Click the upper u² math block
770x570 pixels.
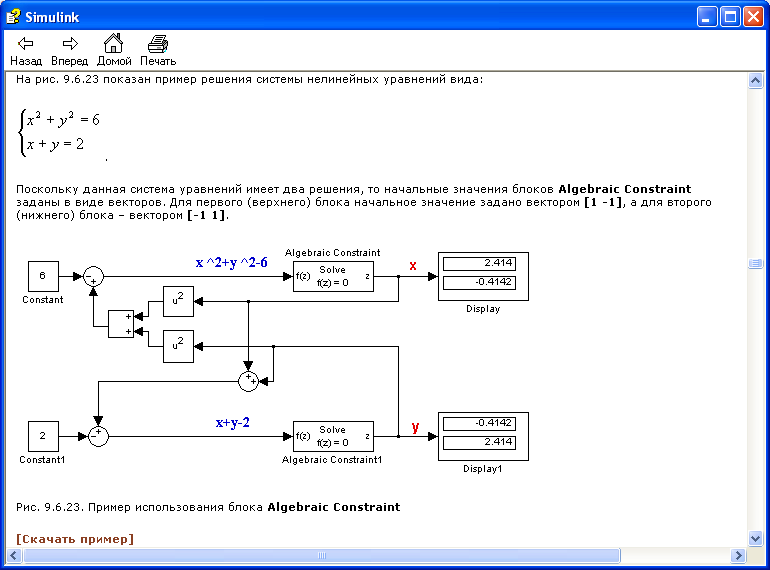[x=178, y=301]
